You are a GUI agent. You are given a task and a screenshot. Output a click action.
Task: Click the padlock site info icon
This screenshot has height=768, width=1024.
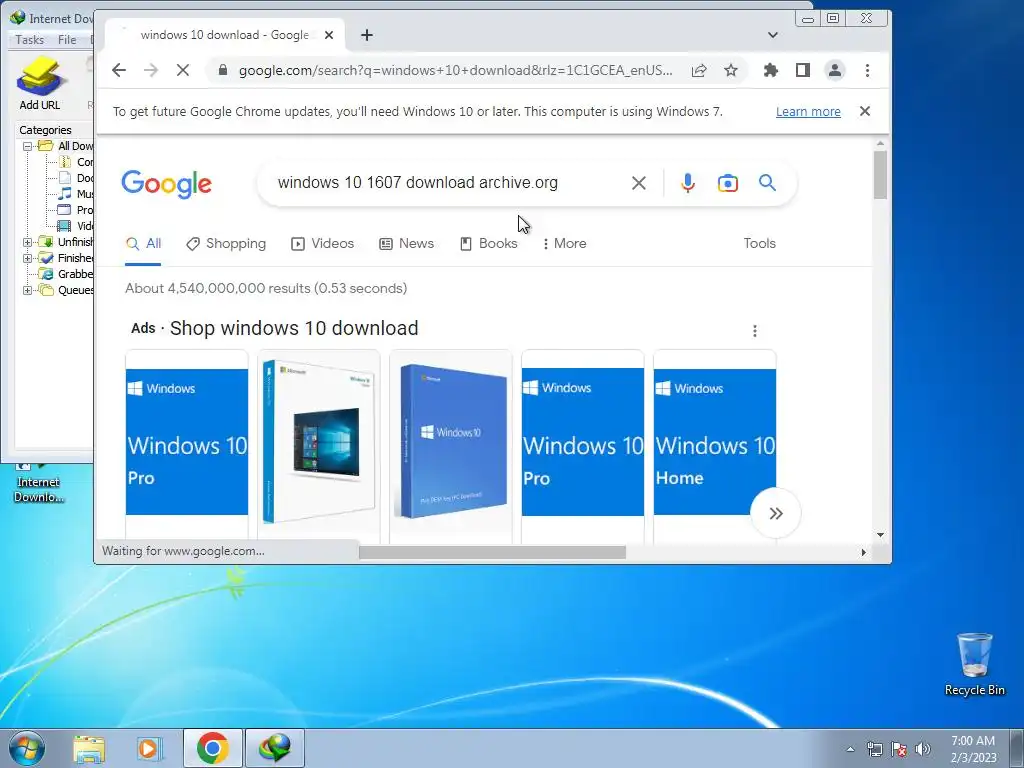pyautogui.click(x=223, y=71)
